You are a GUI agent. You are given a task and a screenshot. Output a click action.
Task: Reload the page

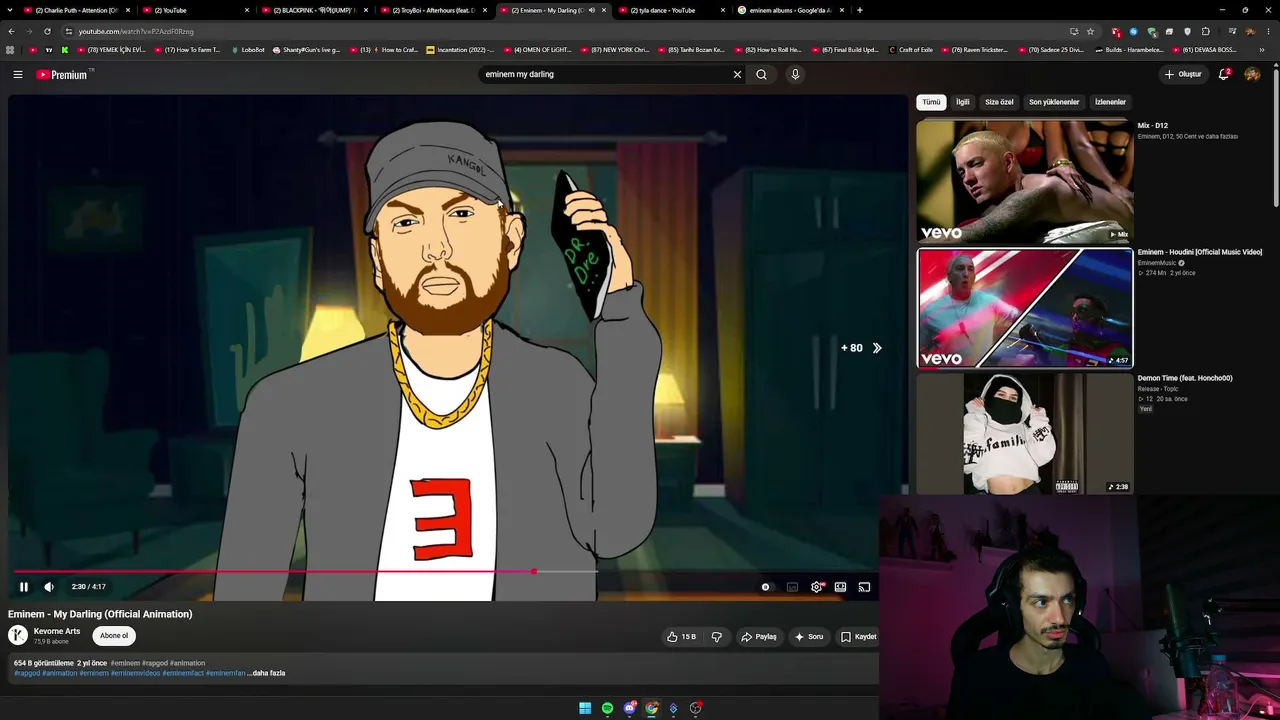click(x=47, y=31)
